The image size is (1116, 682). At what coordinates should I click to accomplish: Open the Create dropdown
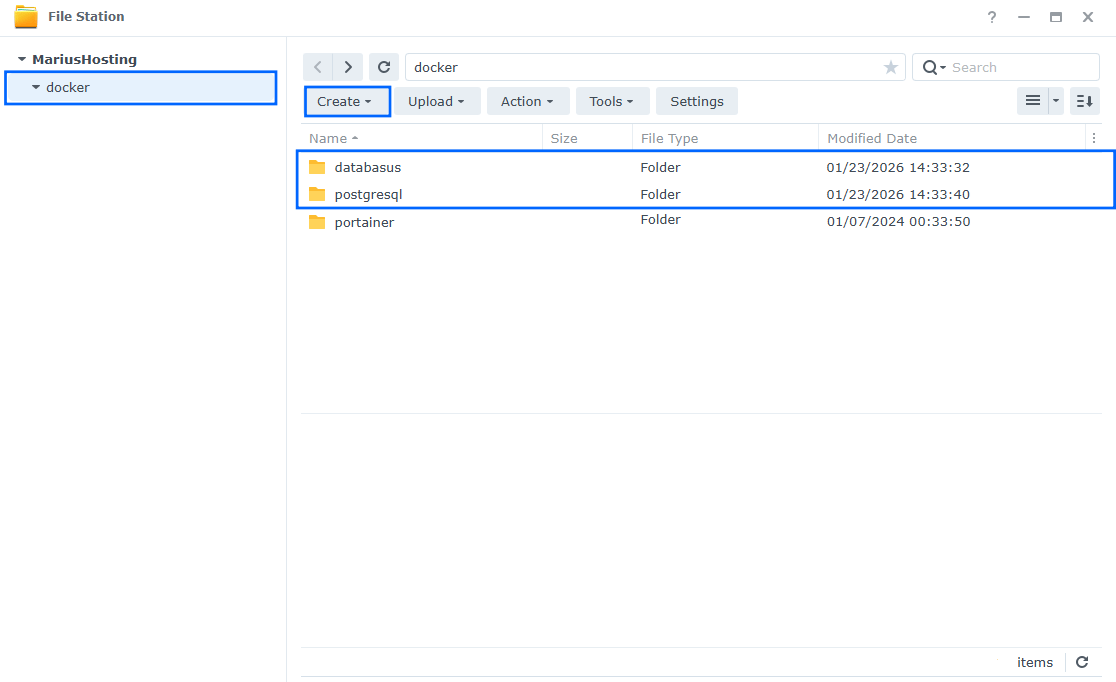(346, 101)
